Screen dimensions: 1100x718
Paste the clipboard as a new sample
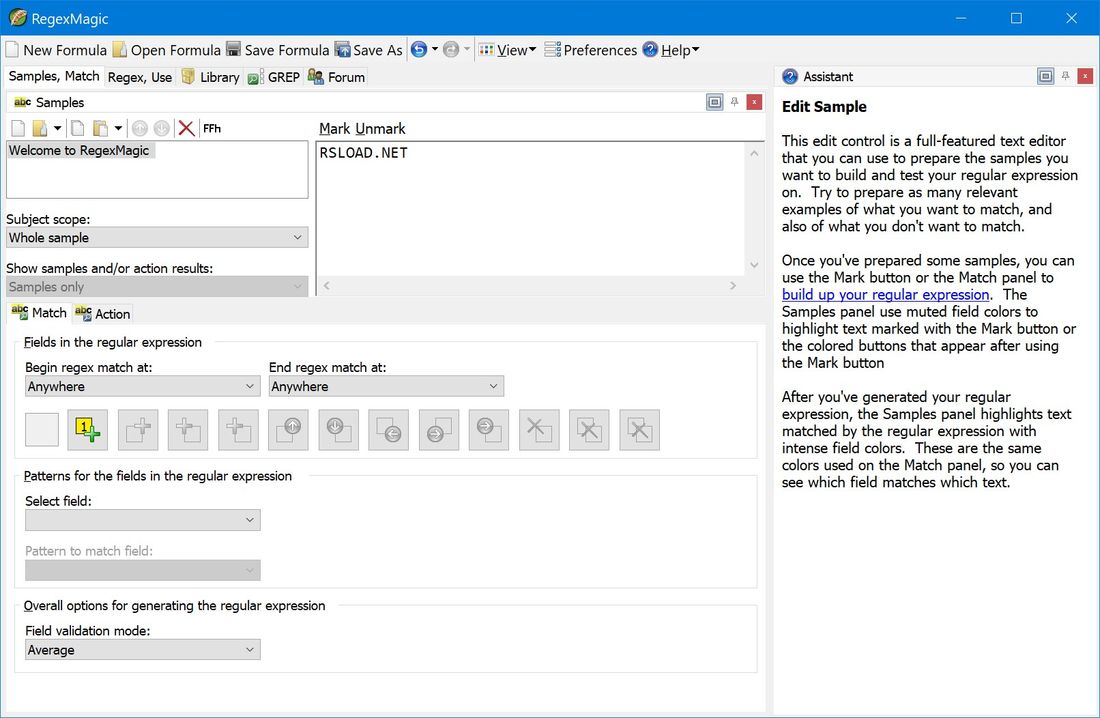coord(100,128)
